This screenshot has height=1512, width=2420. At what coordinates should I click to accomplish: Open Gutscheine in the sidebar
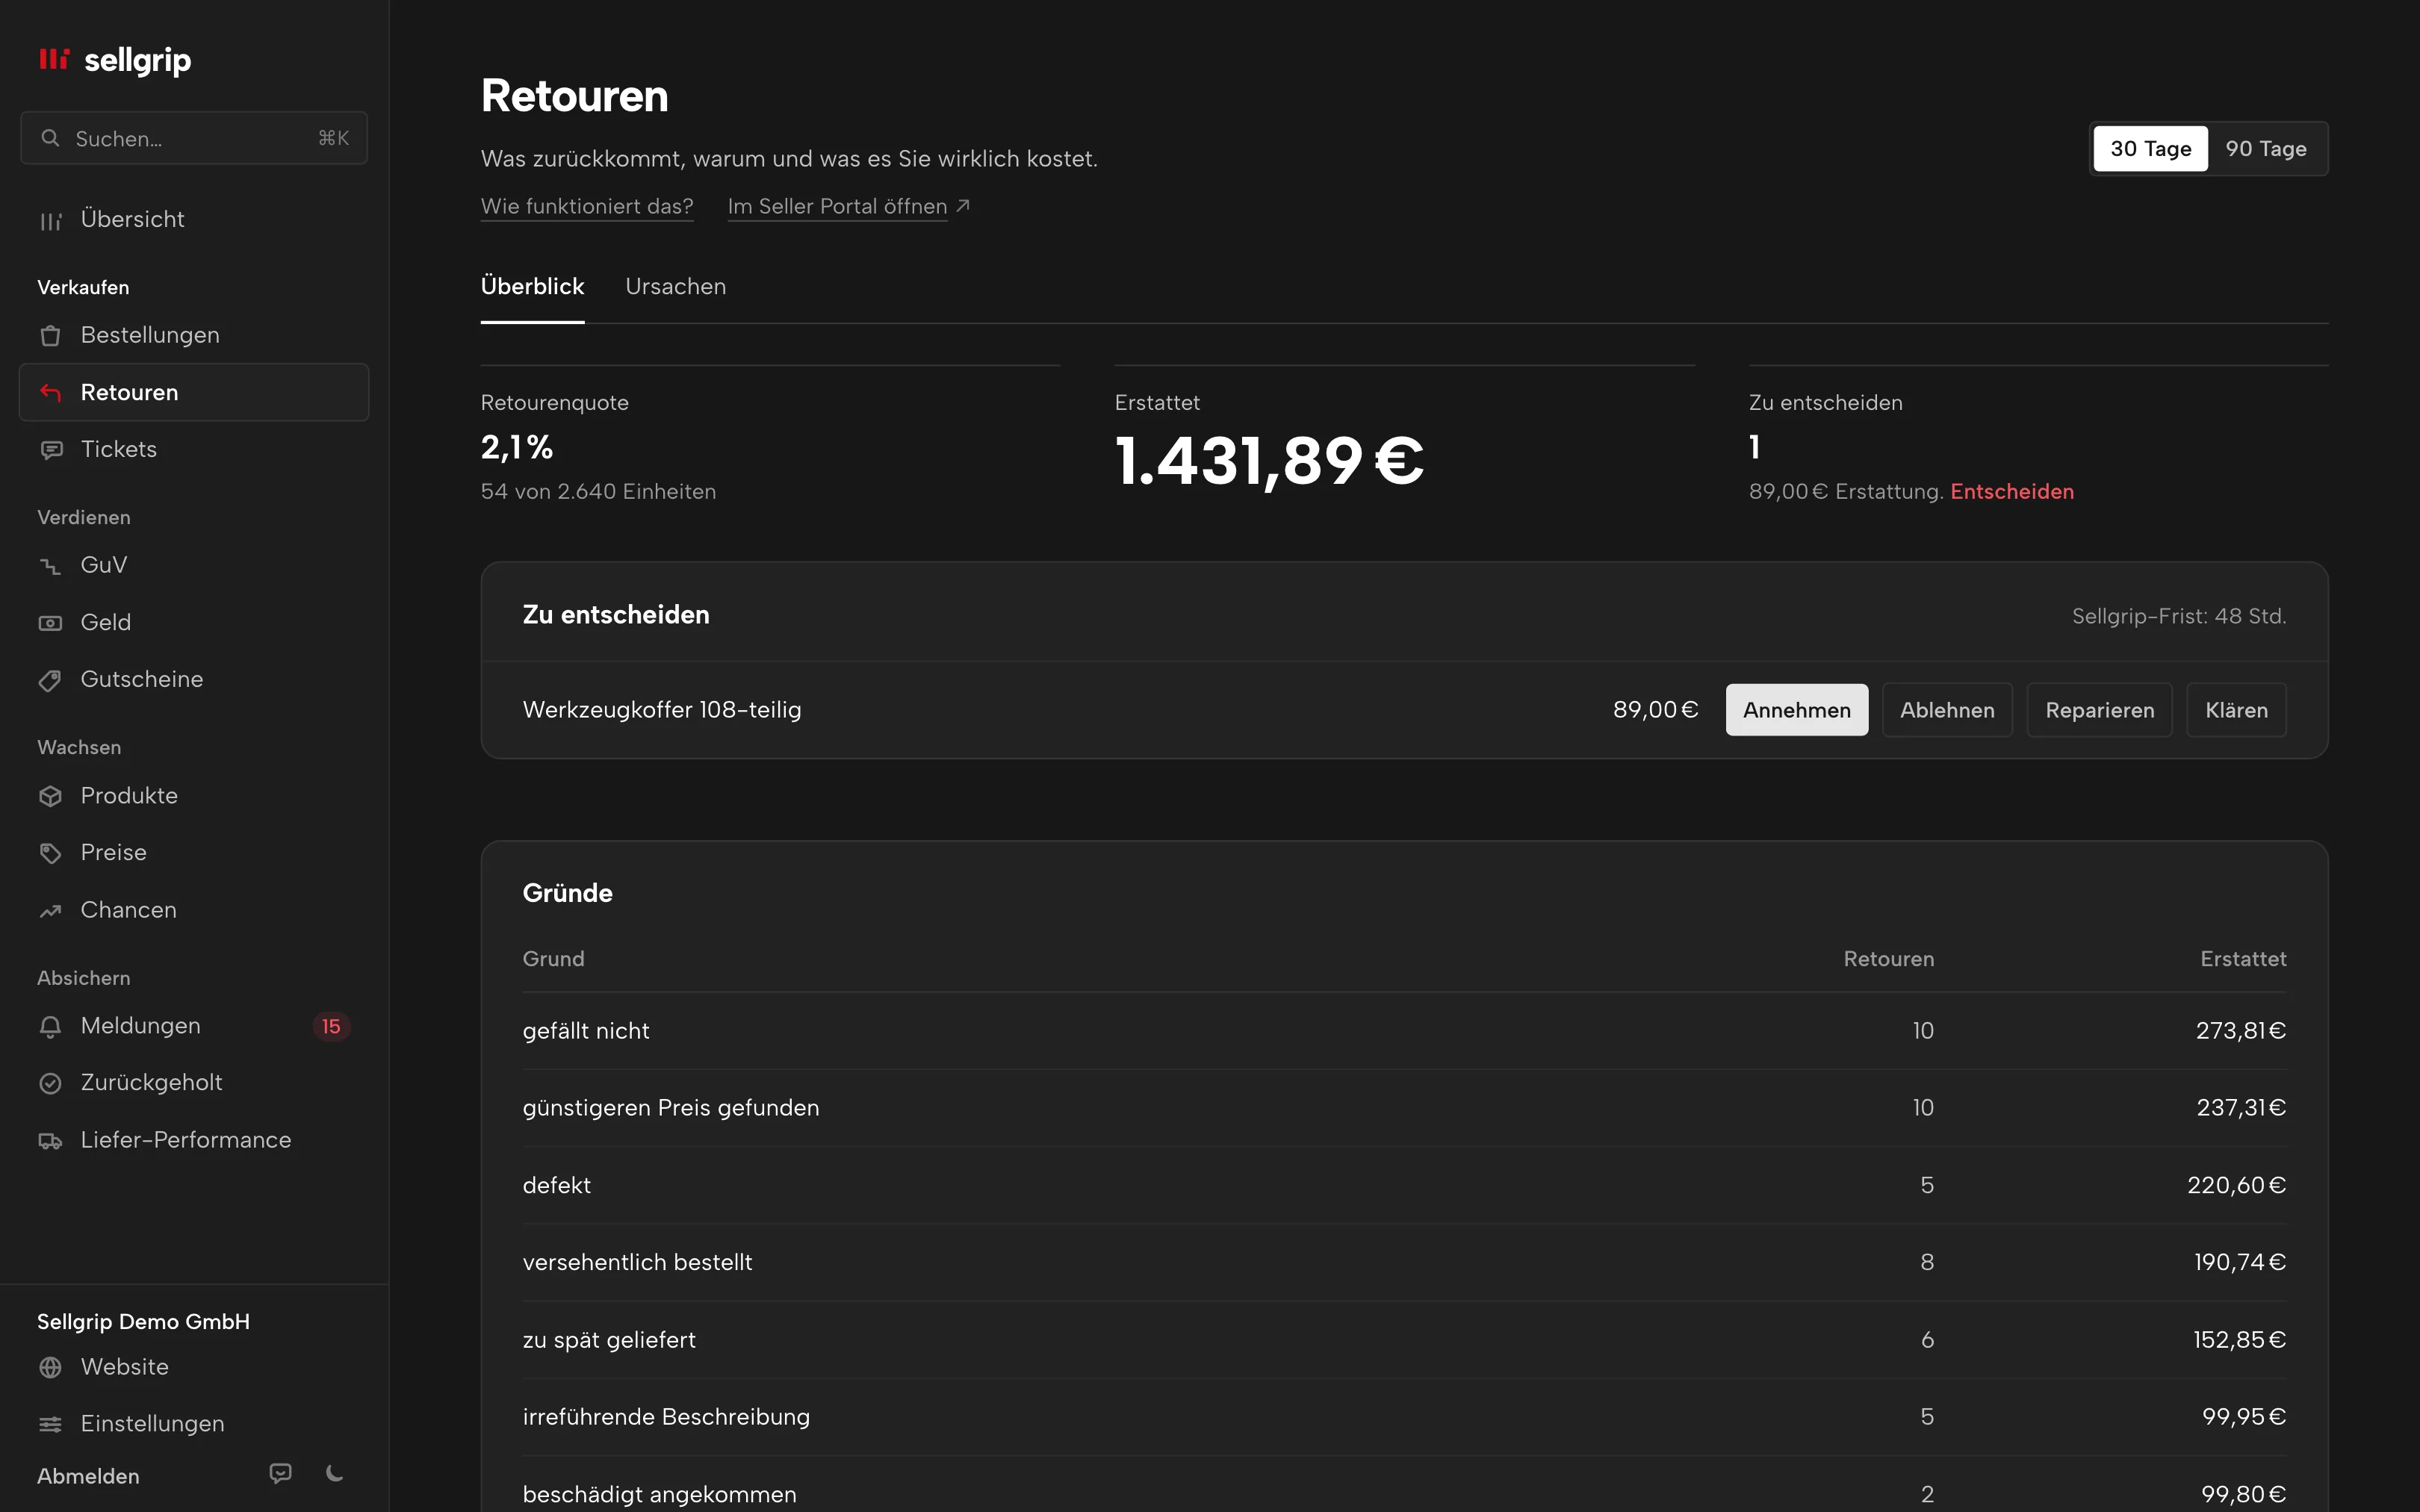pos(194,680)
